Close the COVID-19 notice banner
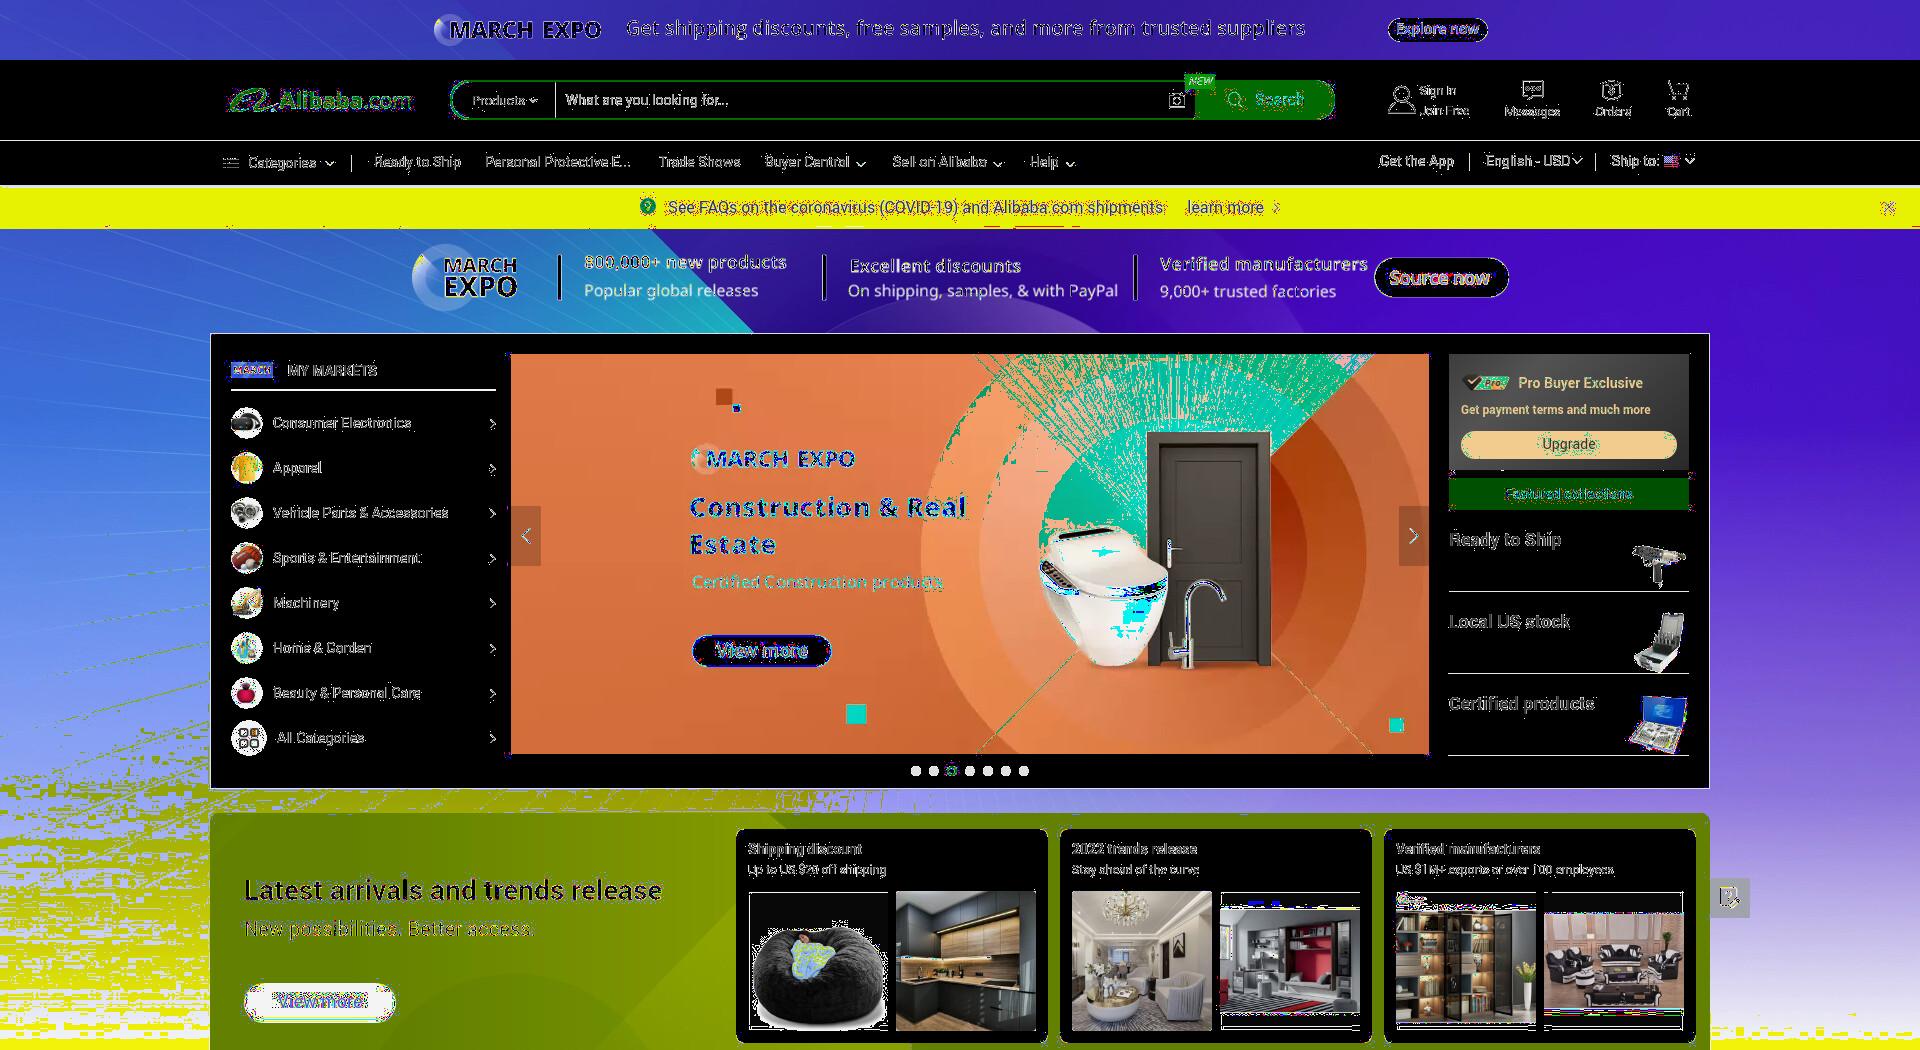Viewport: 1920px width, 1050px height. pyautogui.click(x=1887, y=208)
